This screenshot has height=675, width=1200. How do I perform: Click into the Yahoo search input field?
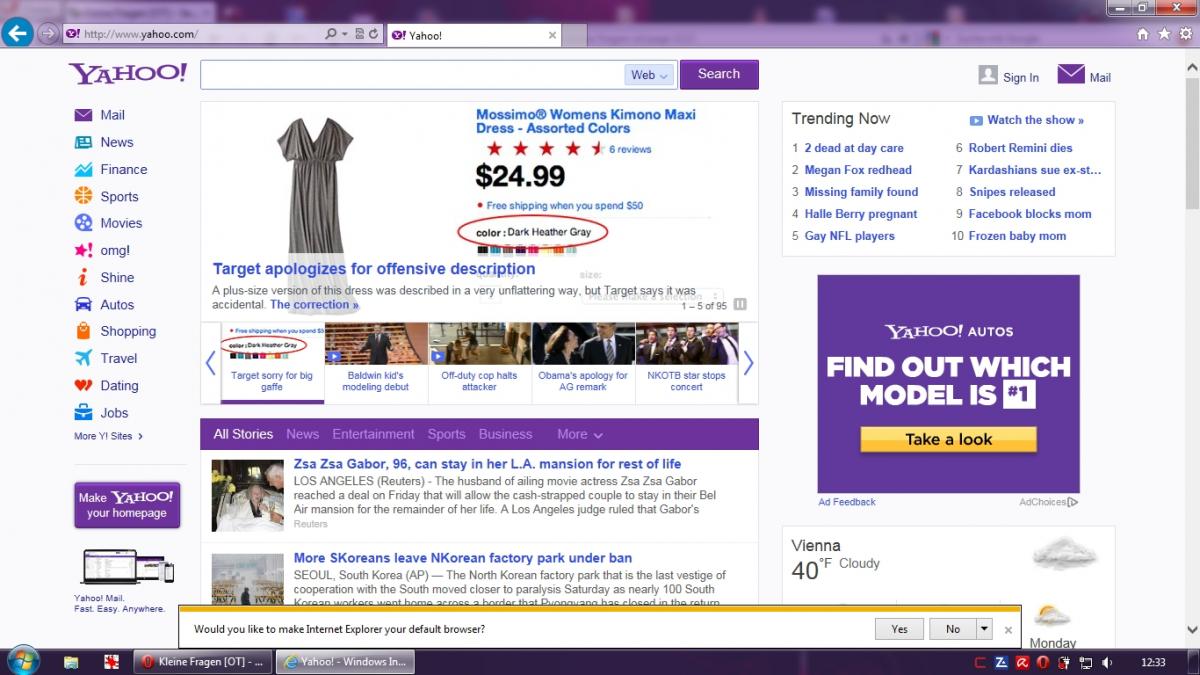(412, 75)
